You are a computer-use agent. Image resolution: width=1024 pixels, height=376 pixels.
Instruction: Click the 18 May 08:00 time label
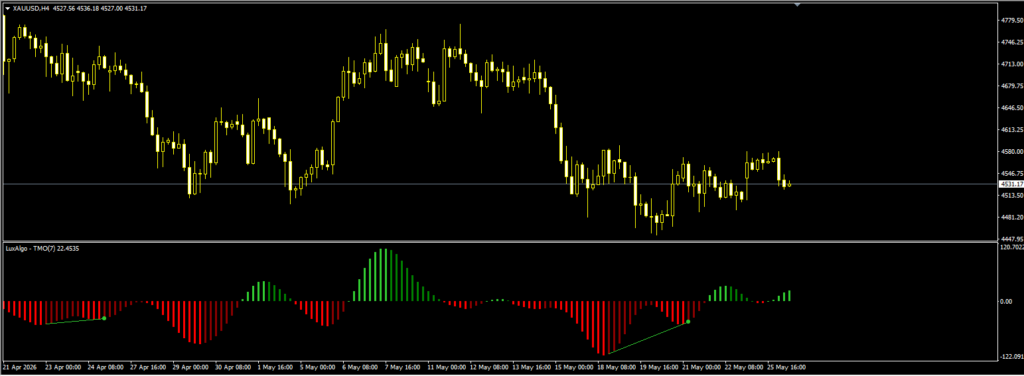[x=616, y=367]
